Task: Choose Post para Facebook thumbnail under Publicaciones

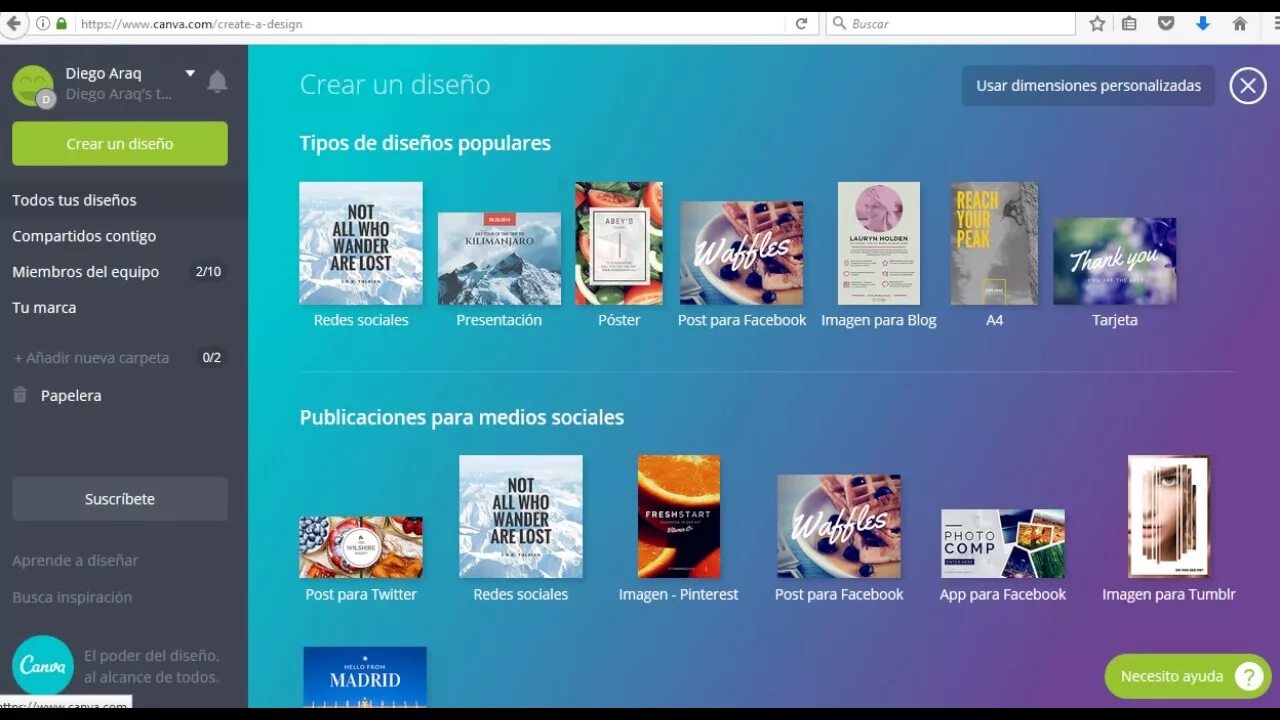Action: (839, 526)
